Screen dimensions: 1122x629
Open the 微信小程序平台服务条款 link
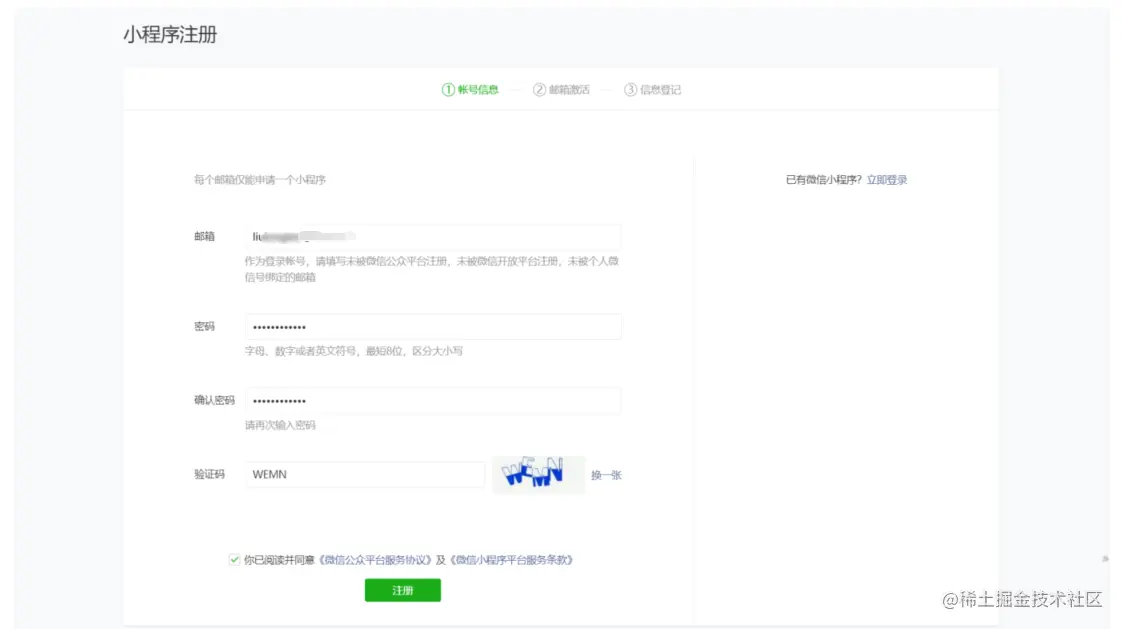pyautogui.click(x=512, y=560)
